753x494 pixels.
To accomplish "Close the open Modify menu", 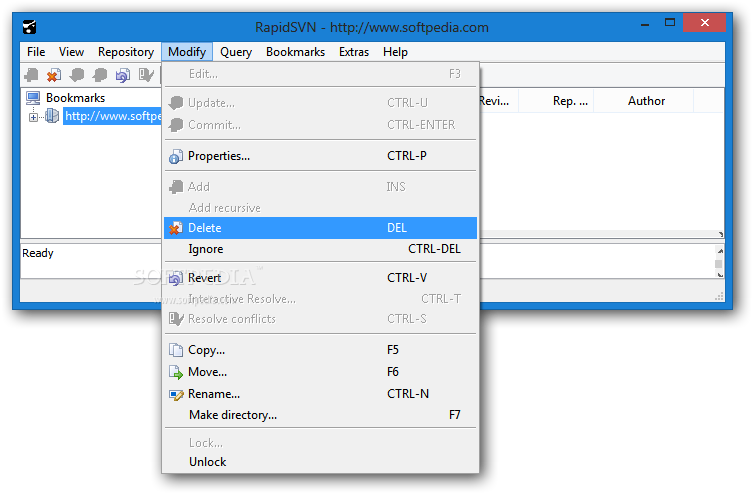I will (187, 52).
